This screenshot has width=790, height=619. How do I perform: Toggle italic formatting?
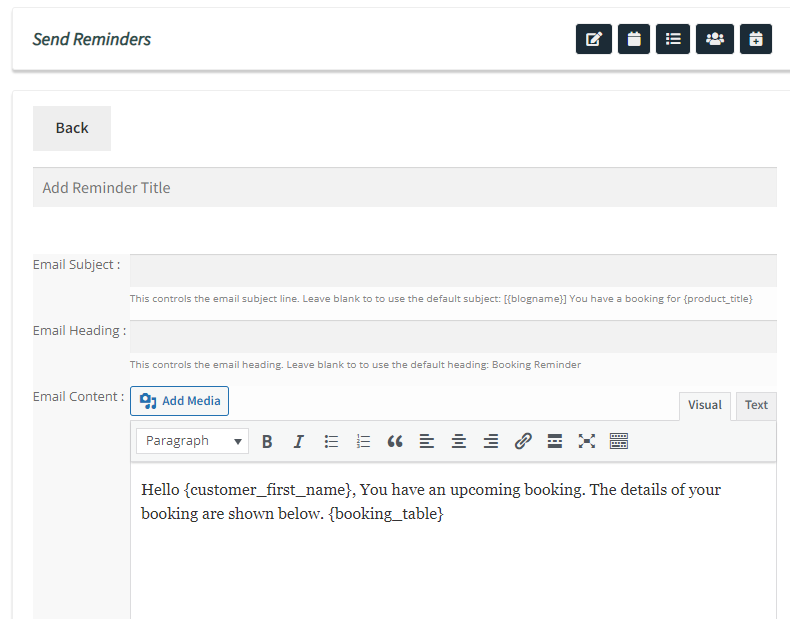coord(299,441)
